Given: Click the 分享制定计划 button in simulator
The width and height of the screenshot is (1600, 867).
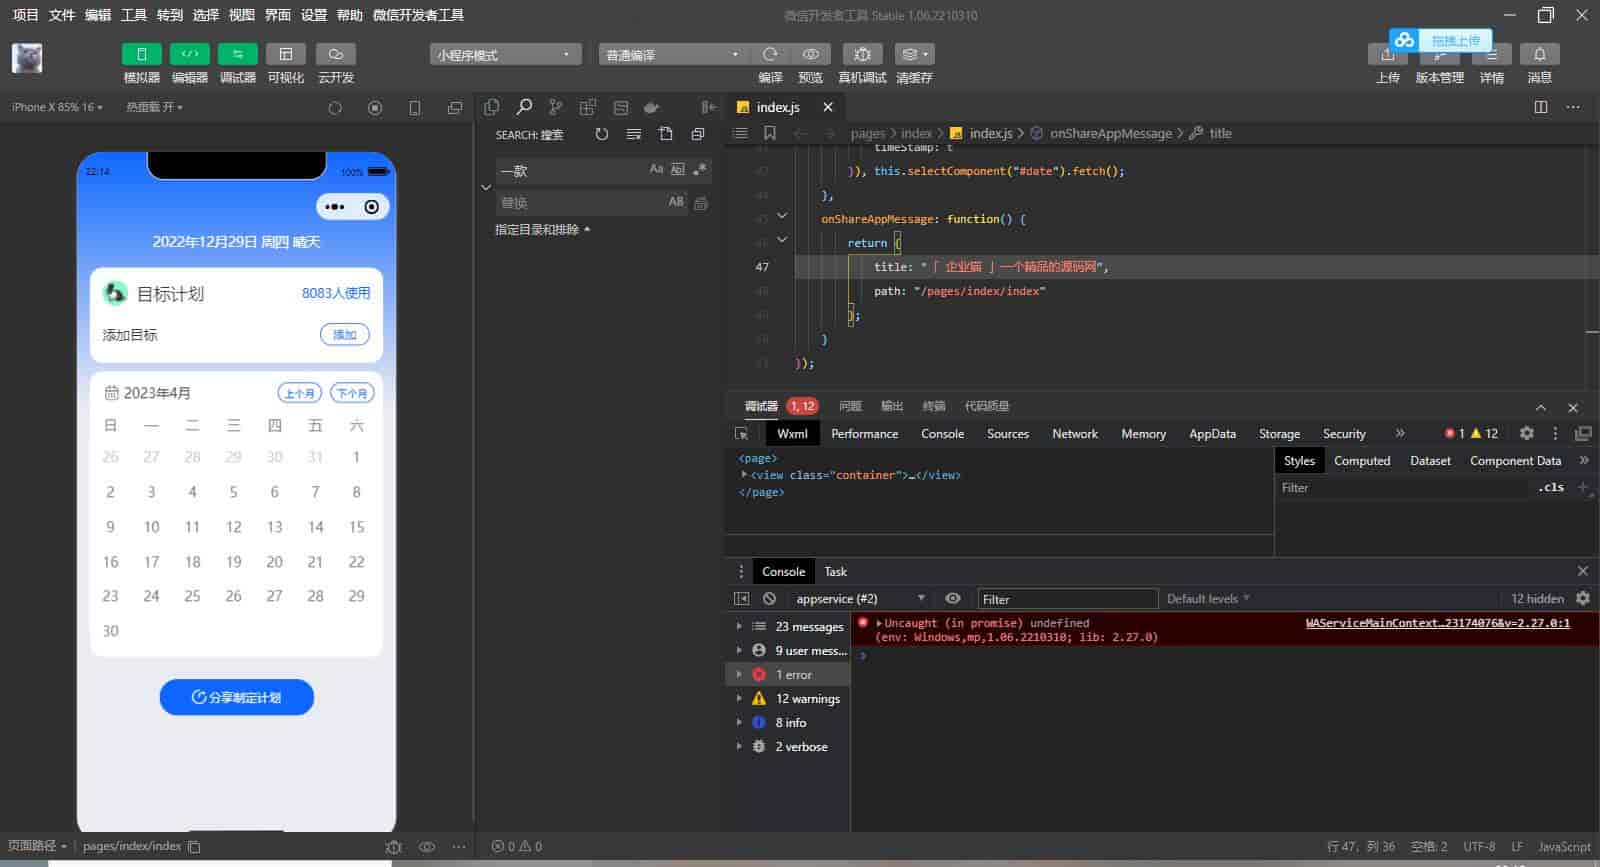Looking at the screenshot, I should click(x=237, y=697).
